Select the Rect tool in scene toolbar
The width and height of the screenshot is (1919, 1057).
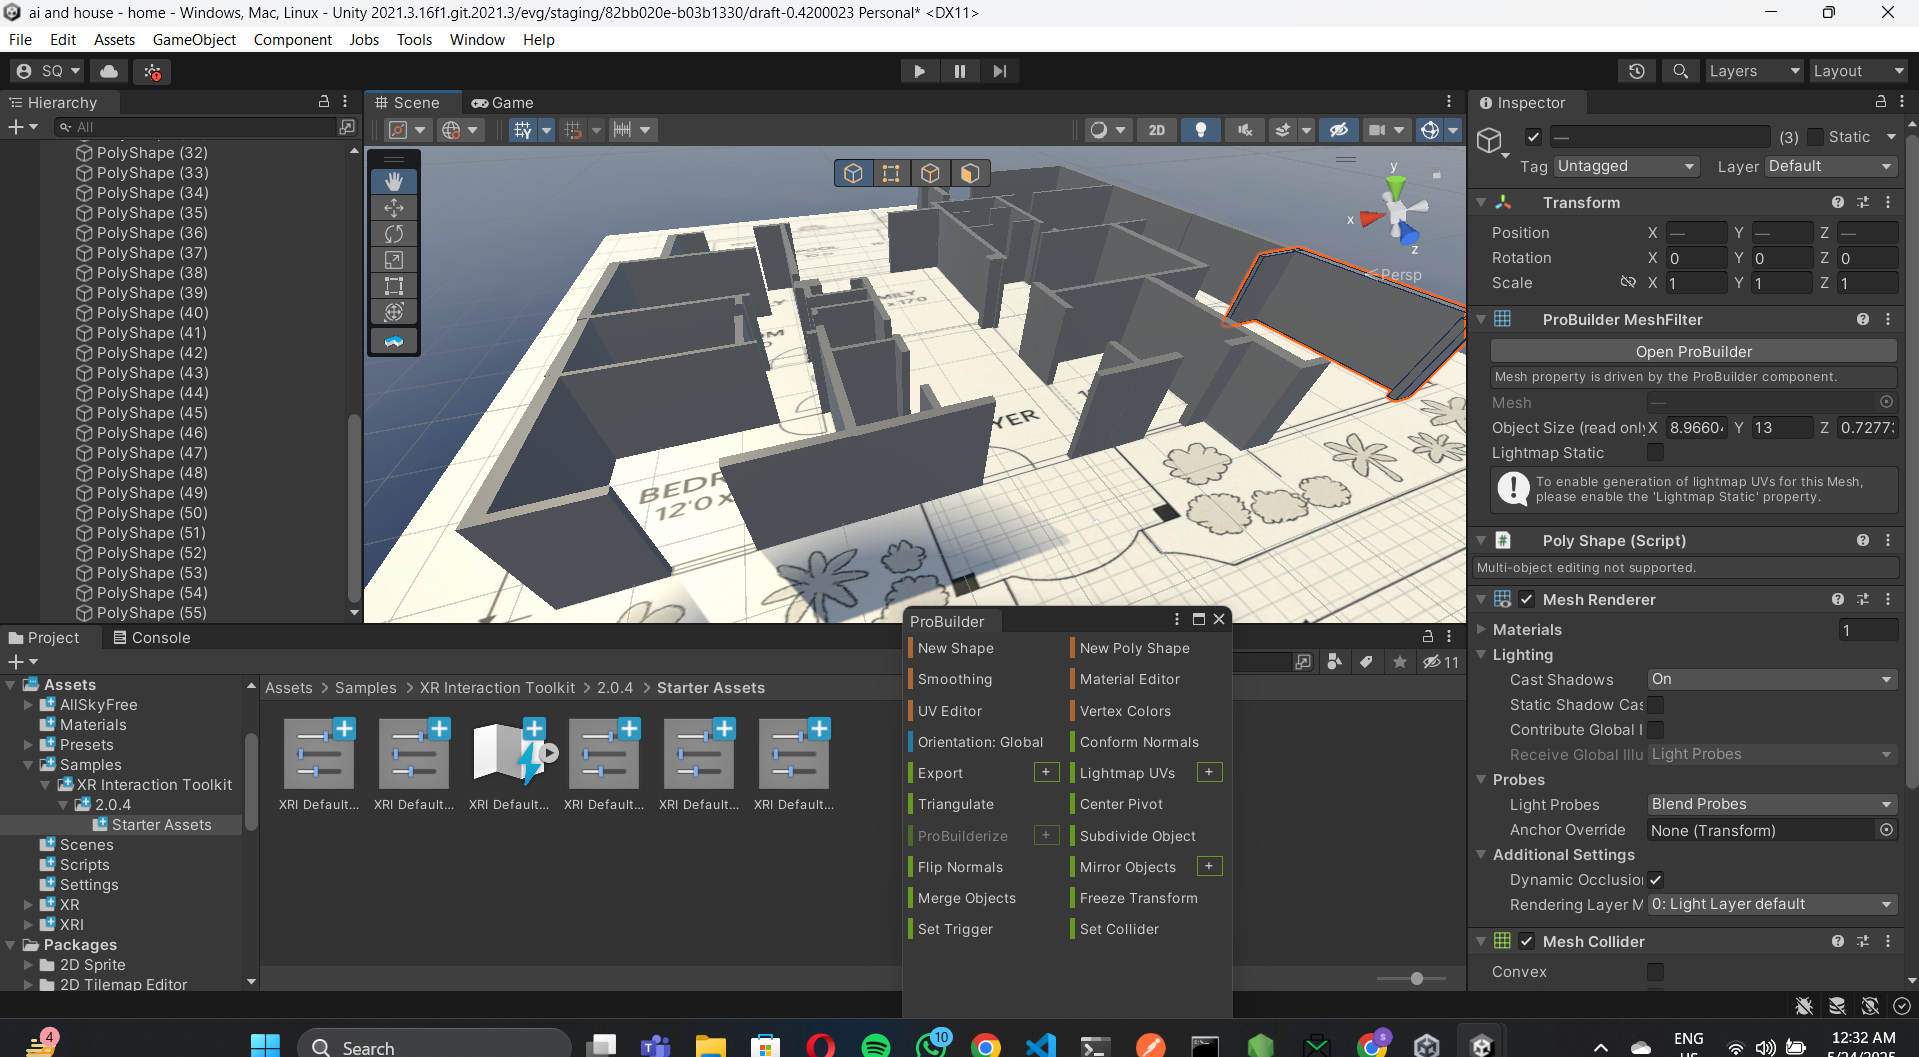394,285
